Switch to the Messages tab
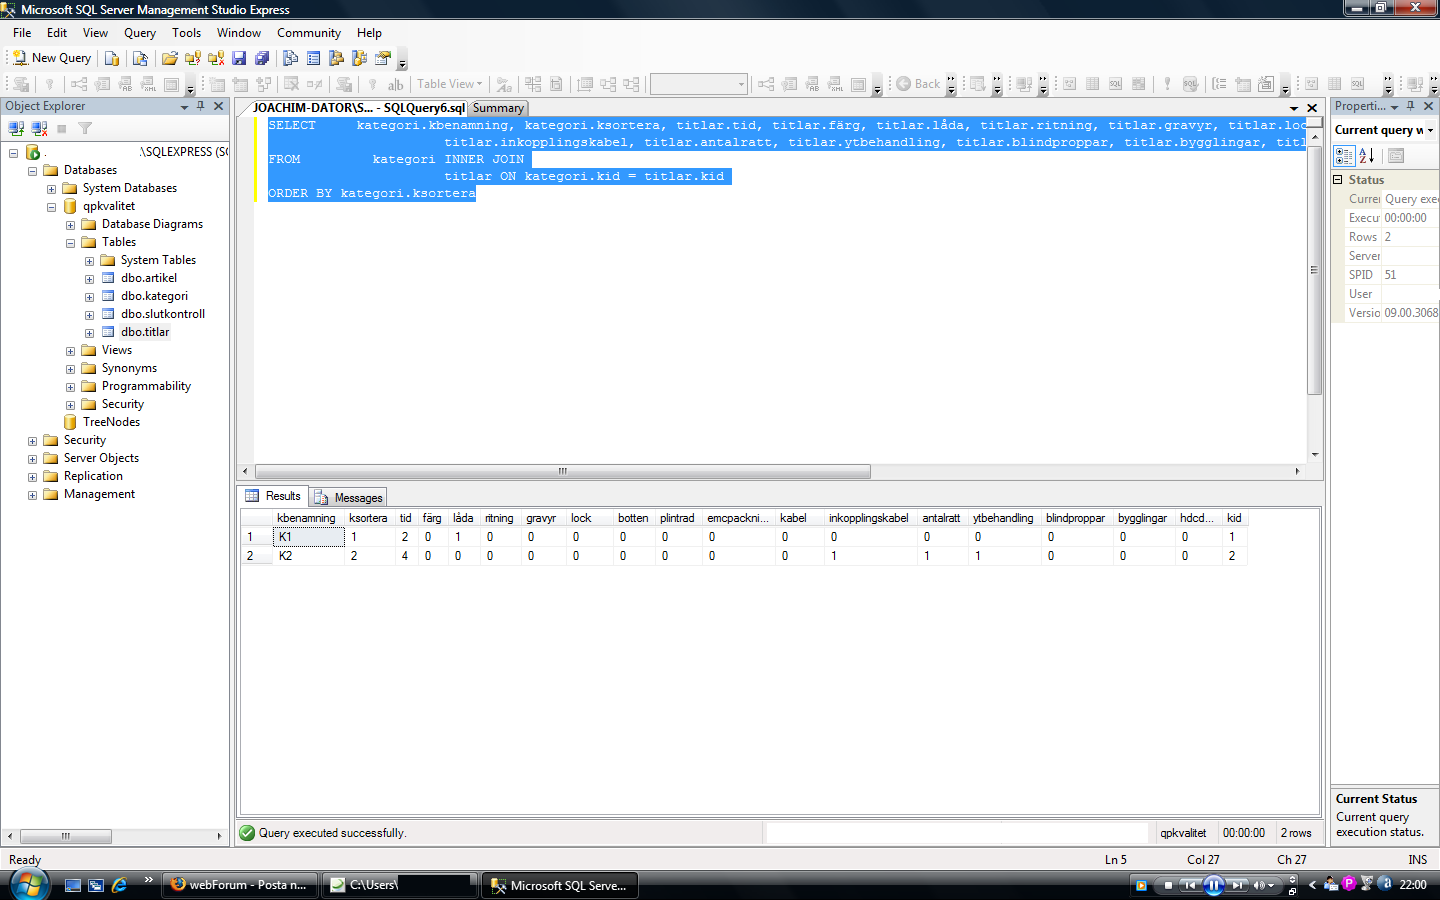This screenshot has width=1440, height=900. pyautogui.click(x=348, y=497)
